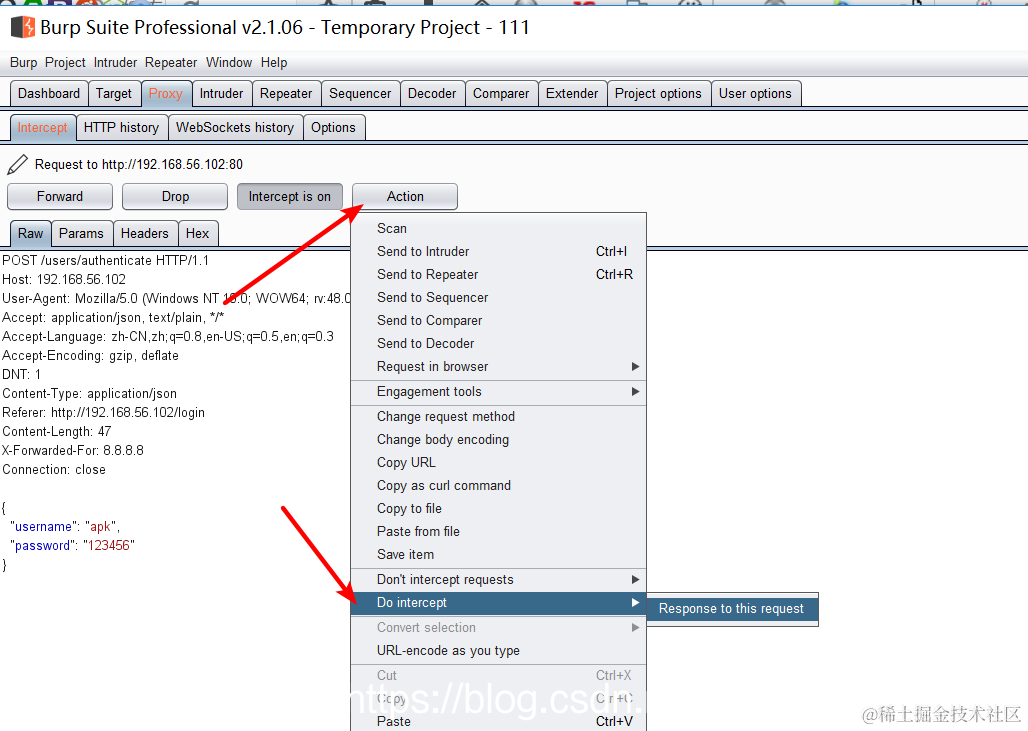This screenshot has width=1028, height=731.
Task: Select Change body encoding
Action: tap(498, 440)
